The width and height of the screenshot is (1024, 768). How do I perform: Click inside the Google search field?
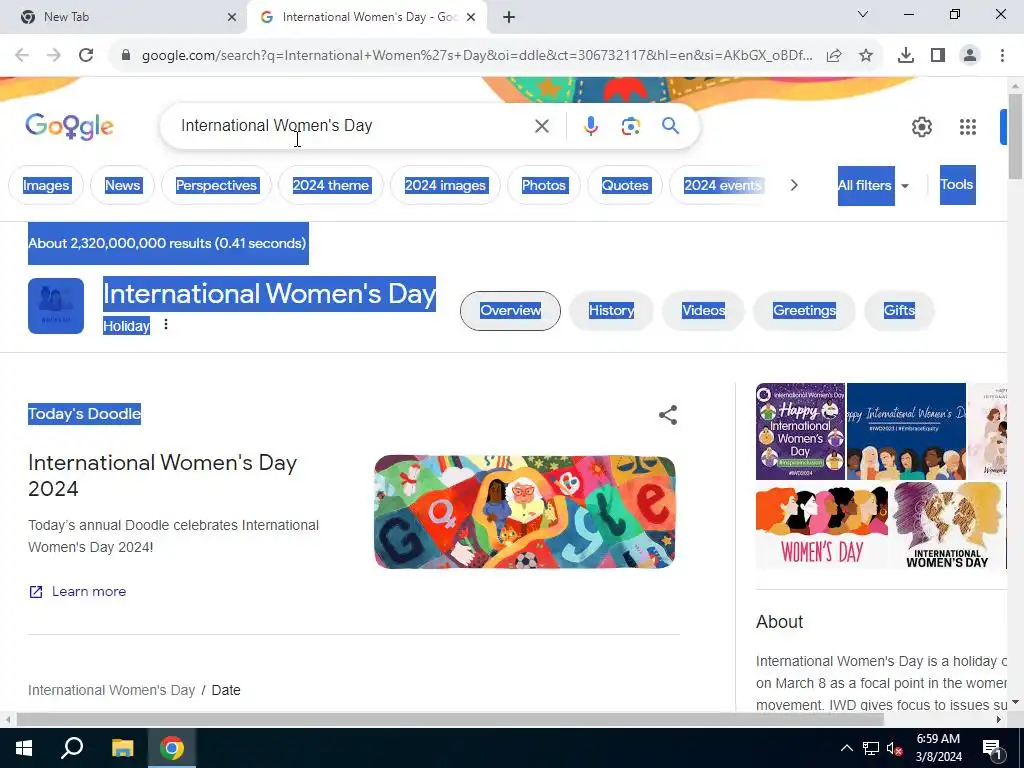point(353,126)
